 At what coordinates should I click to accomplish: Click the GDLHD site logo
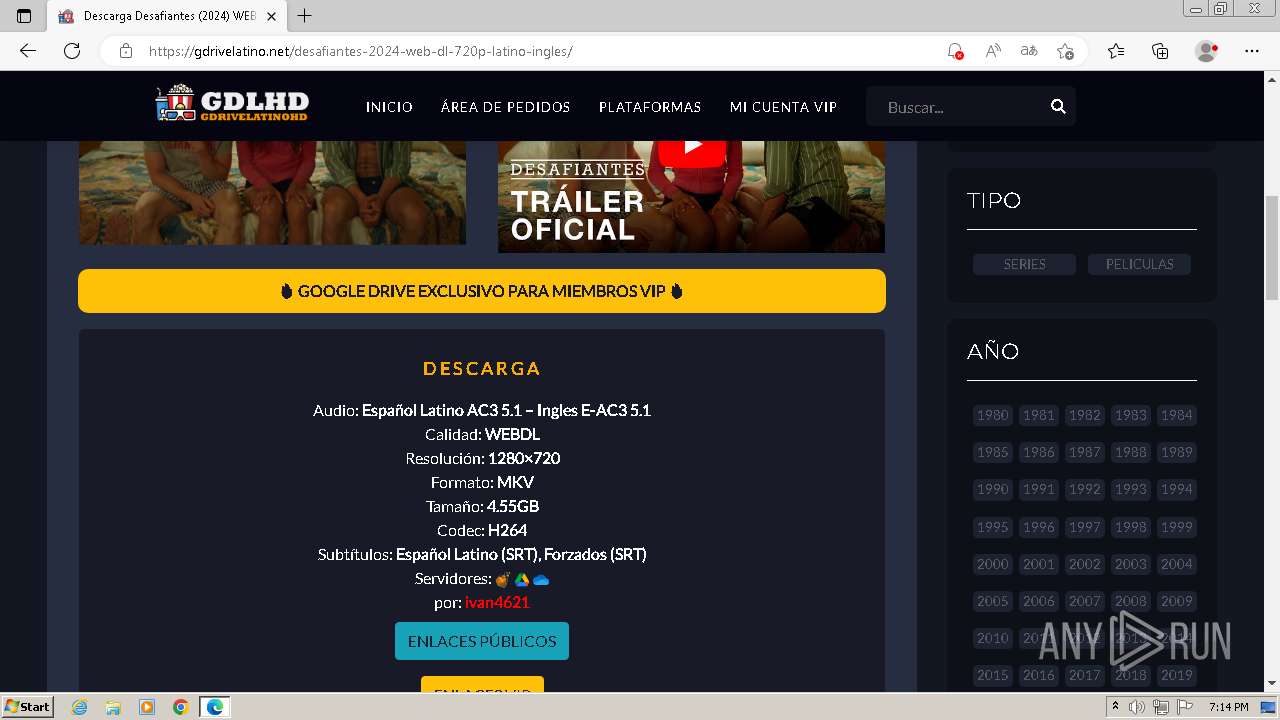coord(232,105)
